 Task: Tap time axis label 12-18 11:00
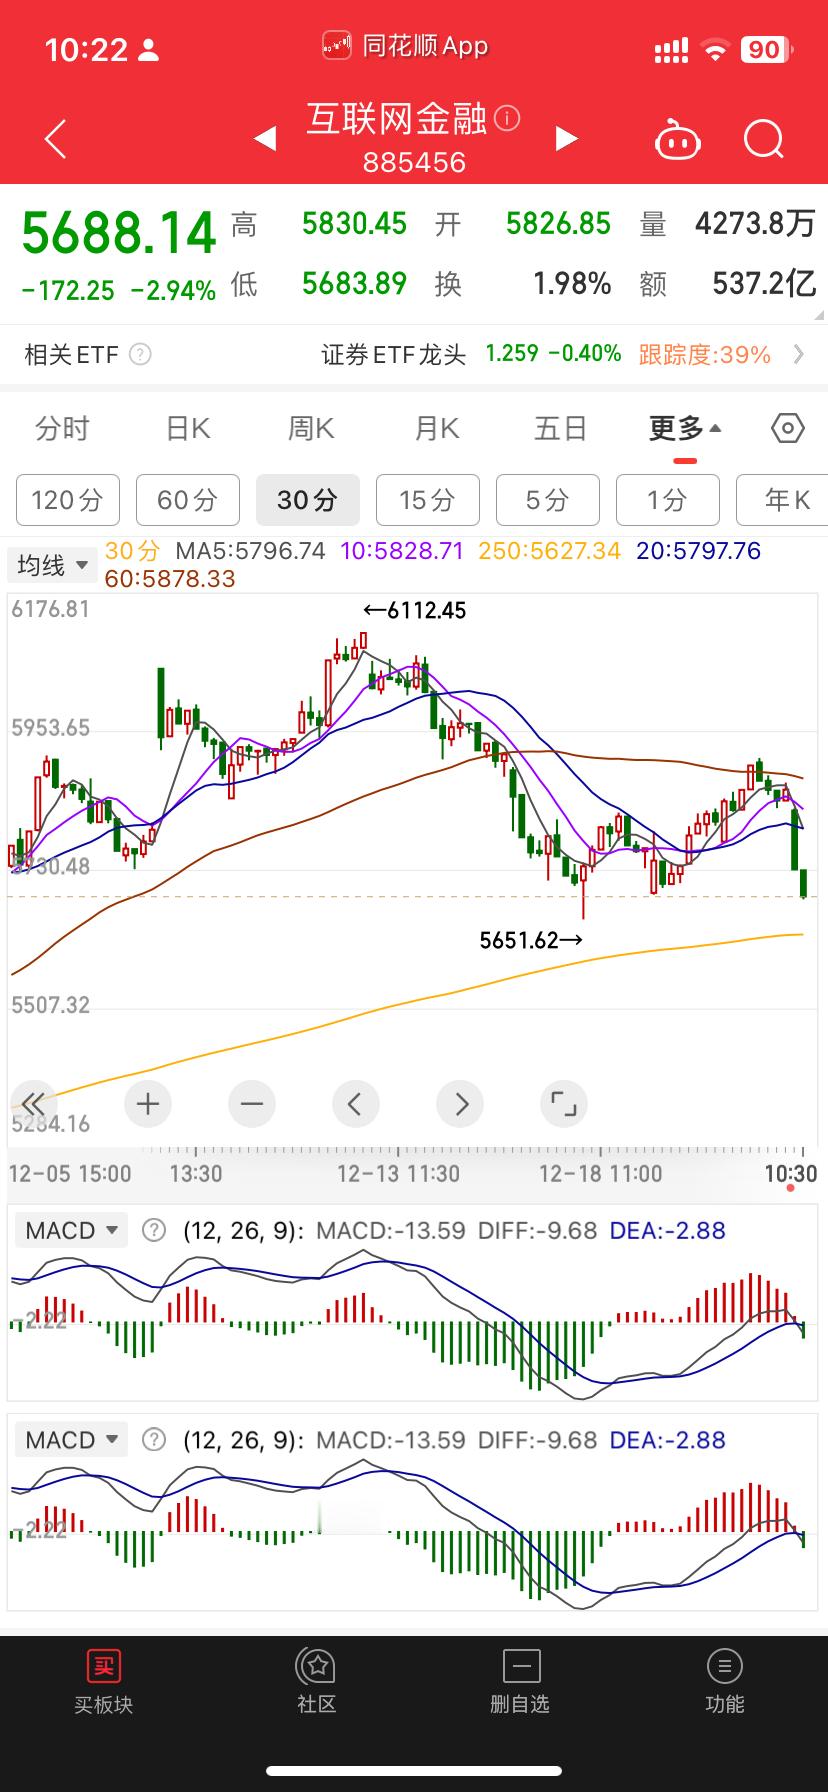600,1173
